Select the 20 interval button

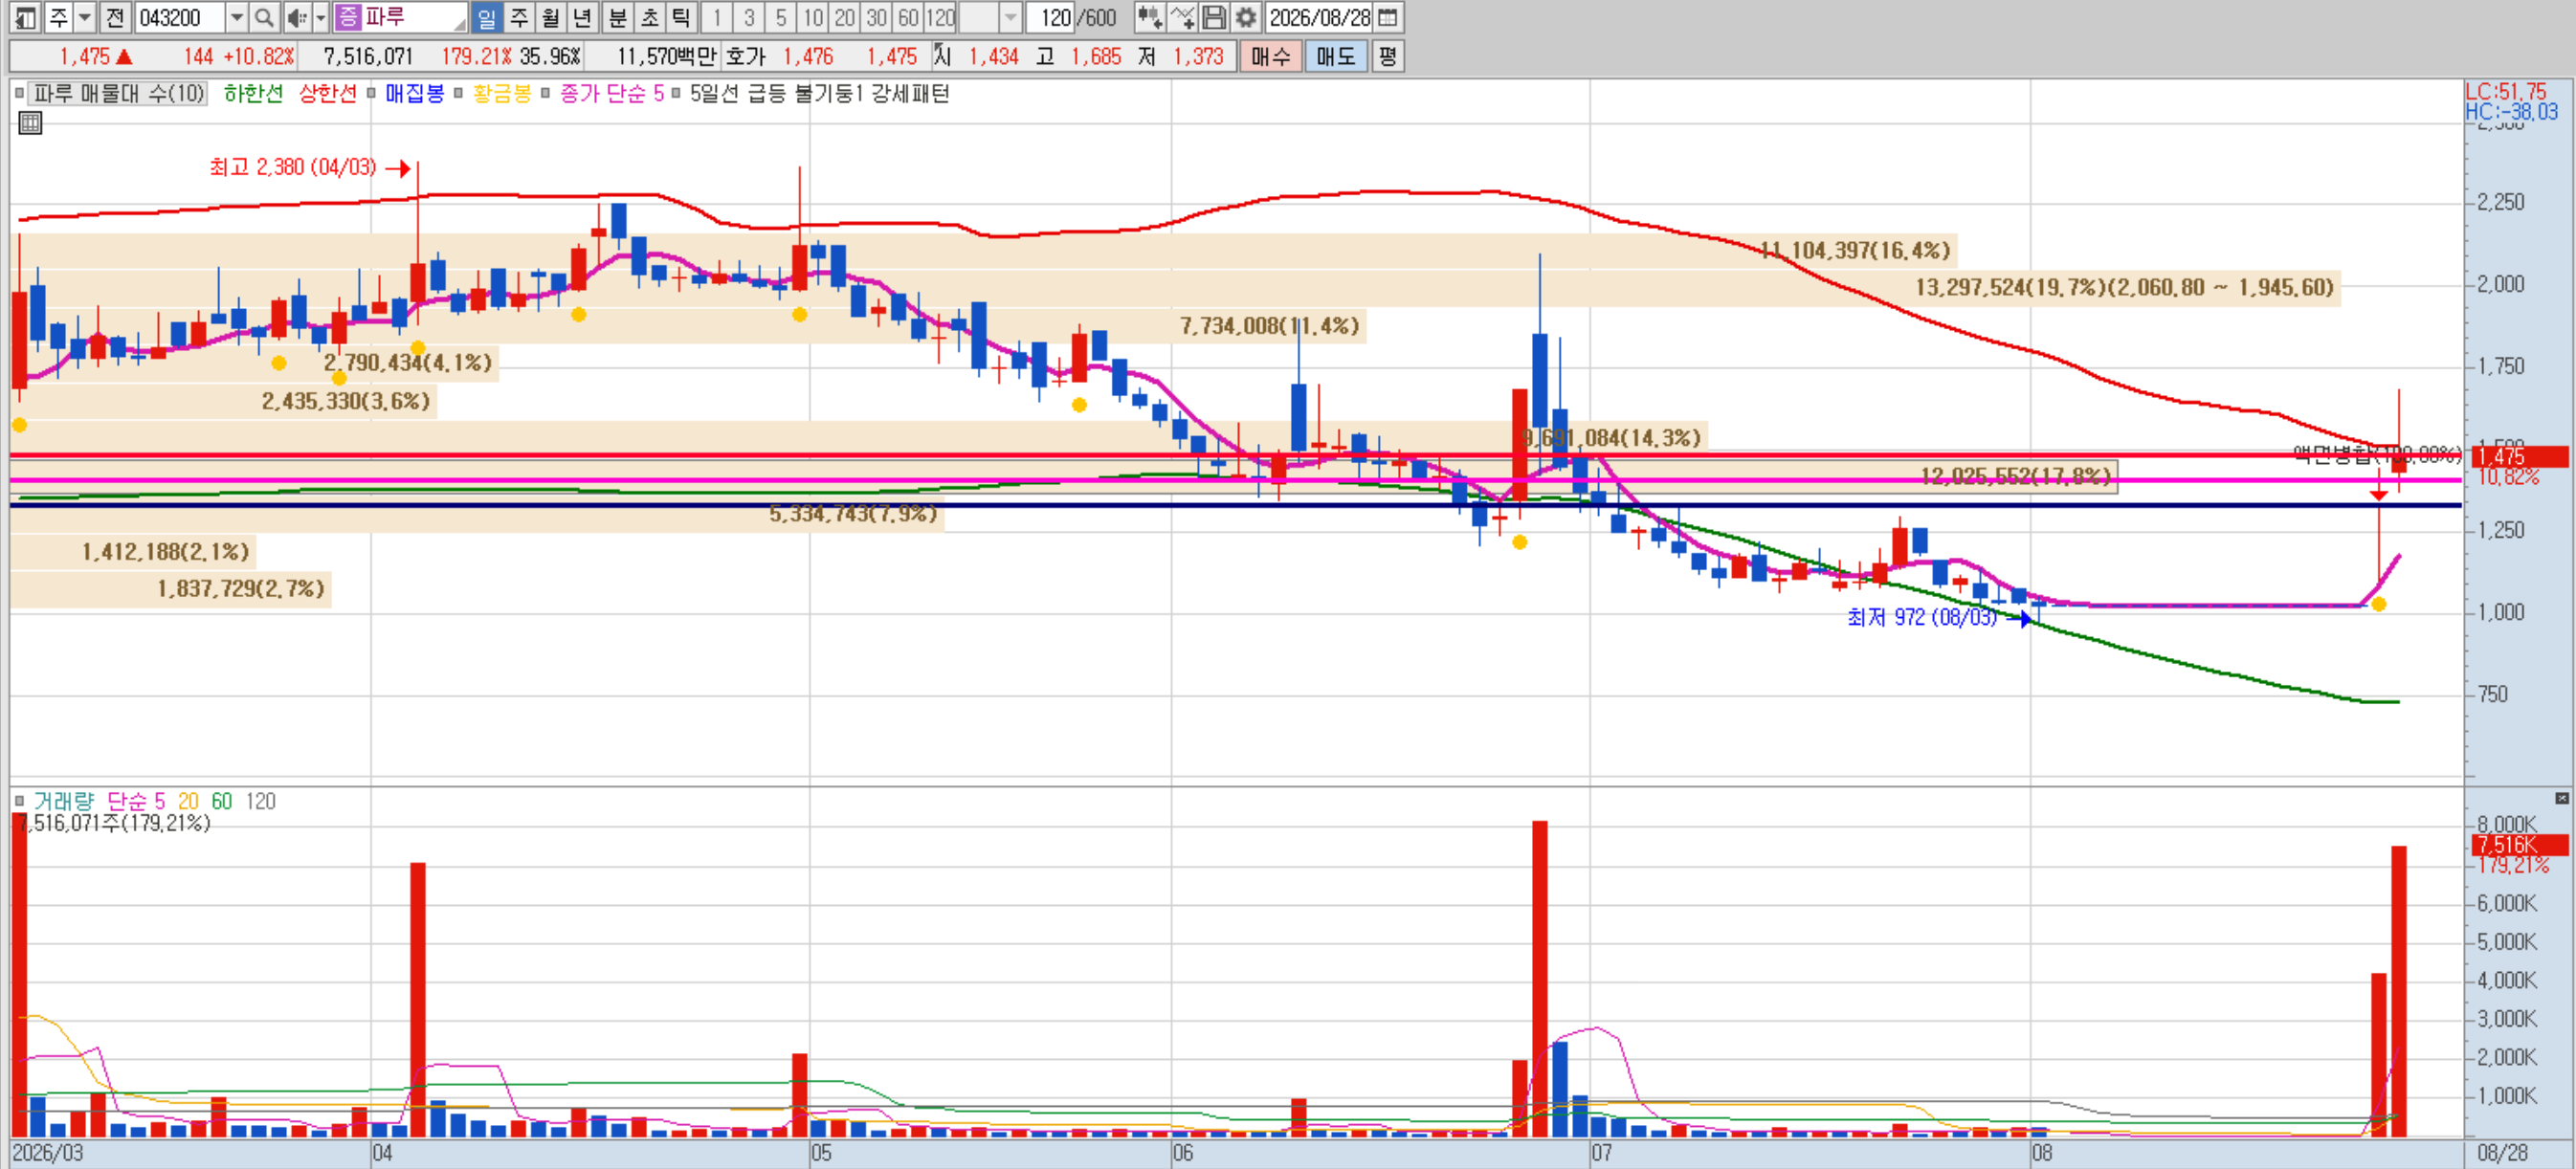[x=845, y=17]
